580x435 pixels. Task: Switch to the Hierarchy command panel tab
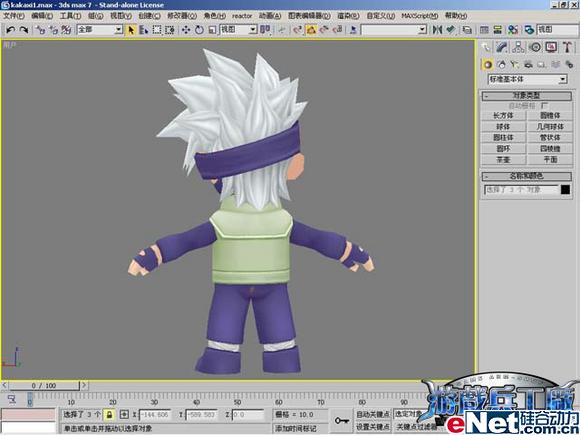518,47
